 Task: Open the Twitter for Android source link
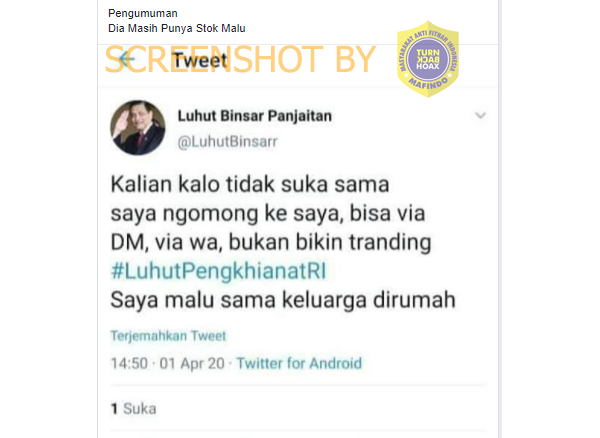(299, 363)
